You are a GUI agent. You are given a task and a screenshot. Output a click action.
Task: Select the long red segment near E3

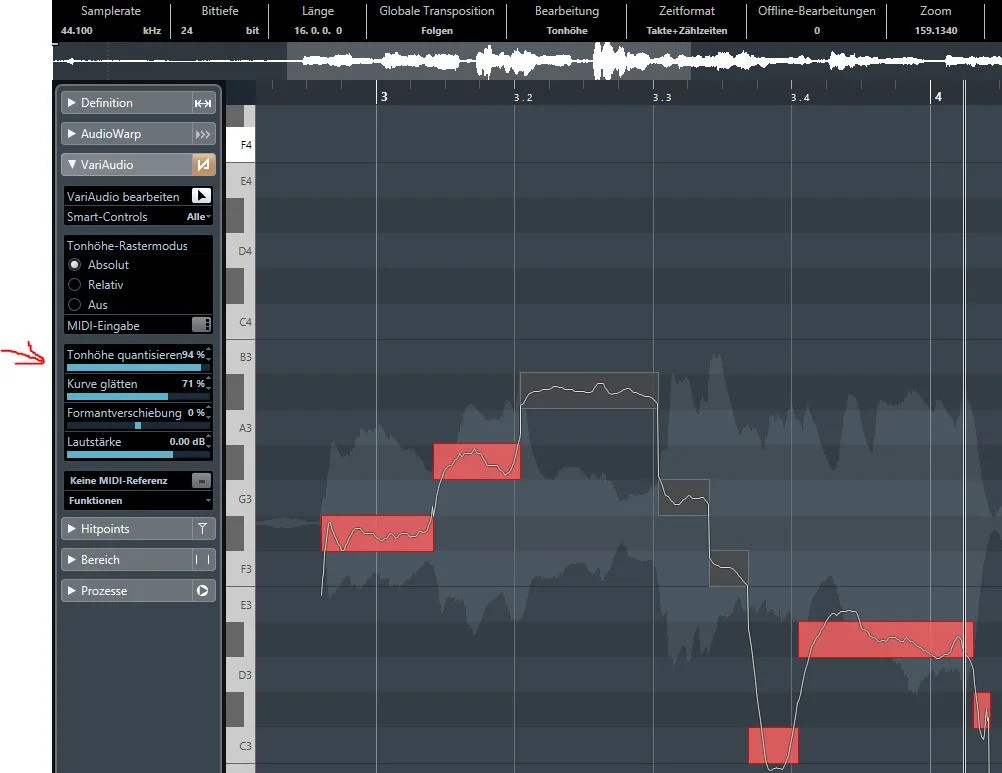tap(886, 639)
